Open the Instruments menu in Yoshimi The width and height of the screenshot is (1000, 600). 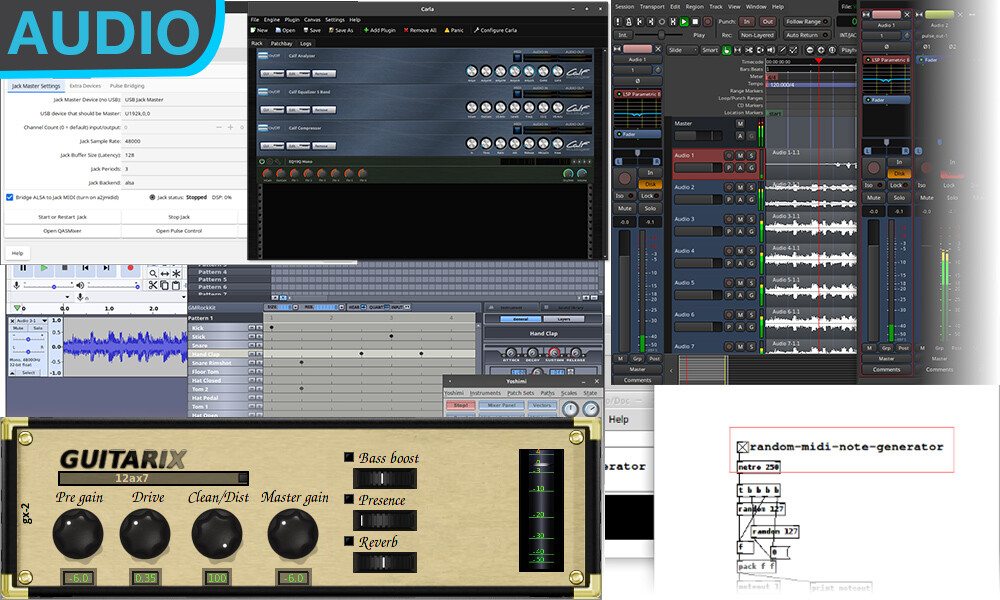(487, 392)
